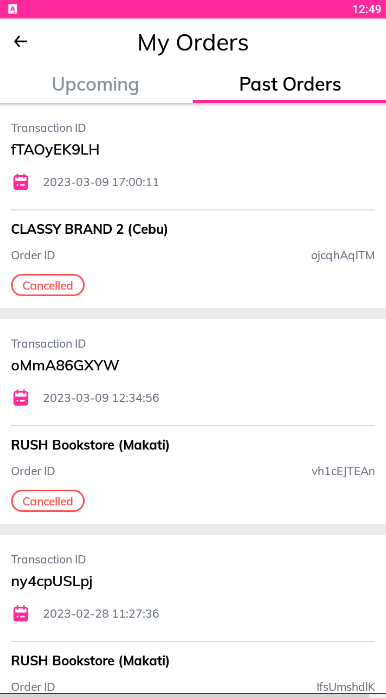Screen dimensions: 386x698
Task: Tap Cancelled badge under order vh1cEJTEAn
Action: tap(48, 501)
